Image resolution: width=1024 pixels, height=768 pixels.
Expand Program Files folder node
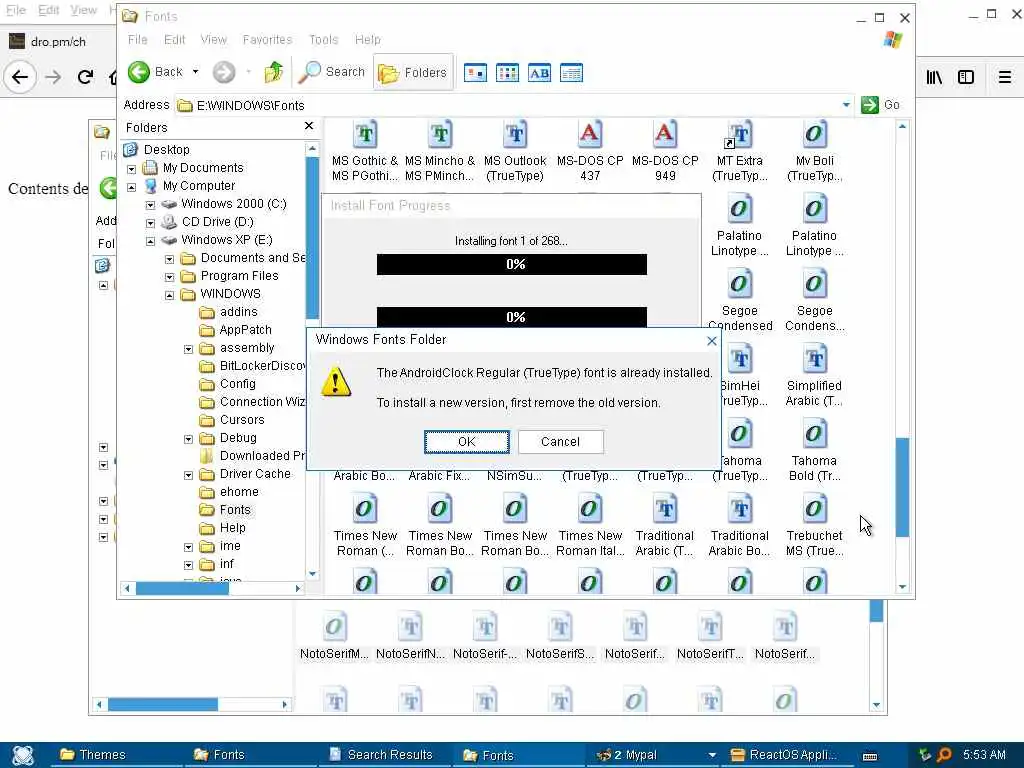pos(169,277)
